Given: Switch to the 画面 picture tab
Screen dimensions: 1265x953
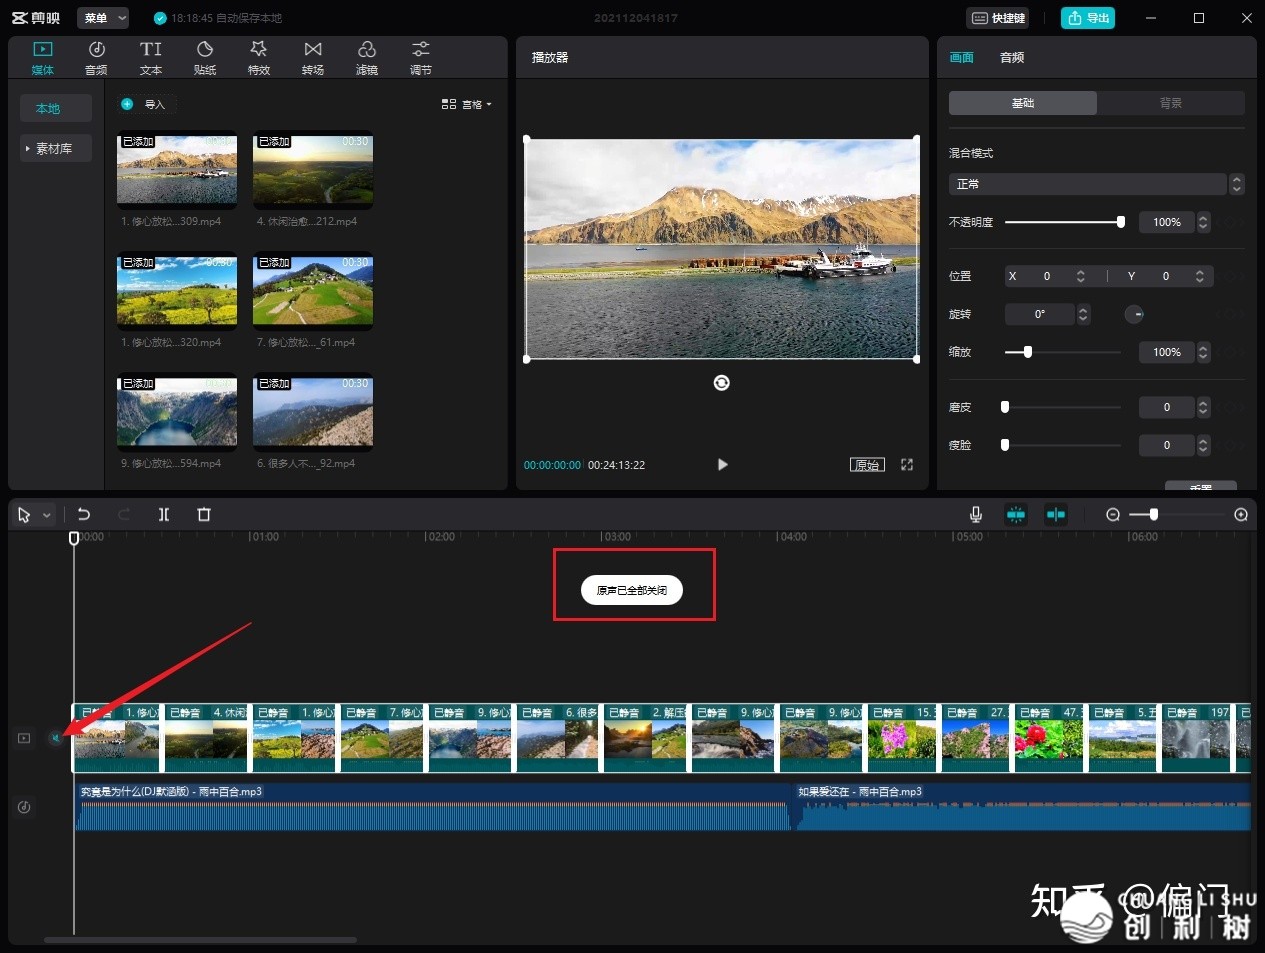Looking at the screenshot, I should (961, 58).
